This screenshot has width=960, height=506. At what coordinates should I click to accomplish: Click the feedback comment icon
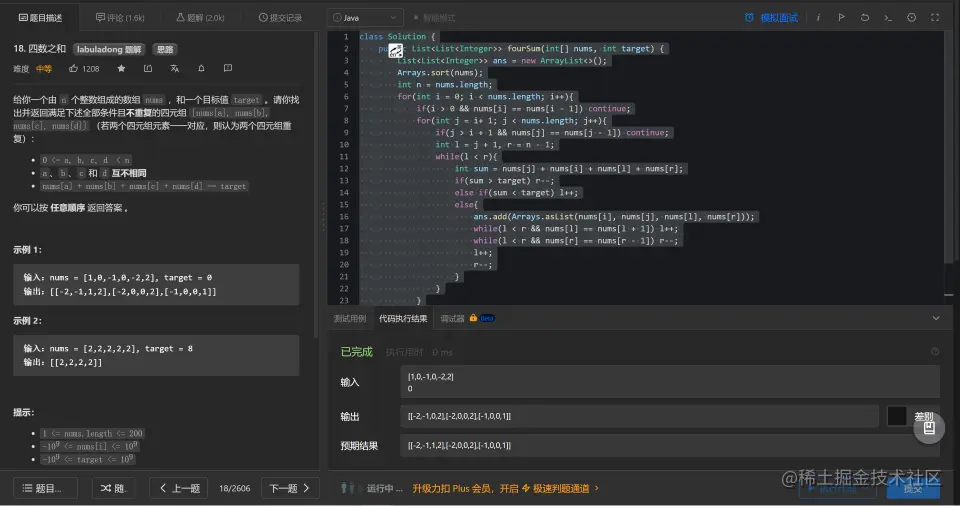point(228,69)
